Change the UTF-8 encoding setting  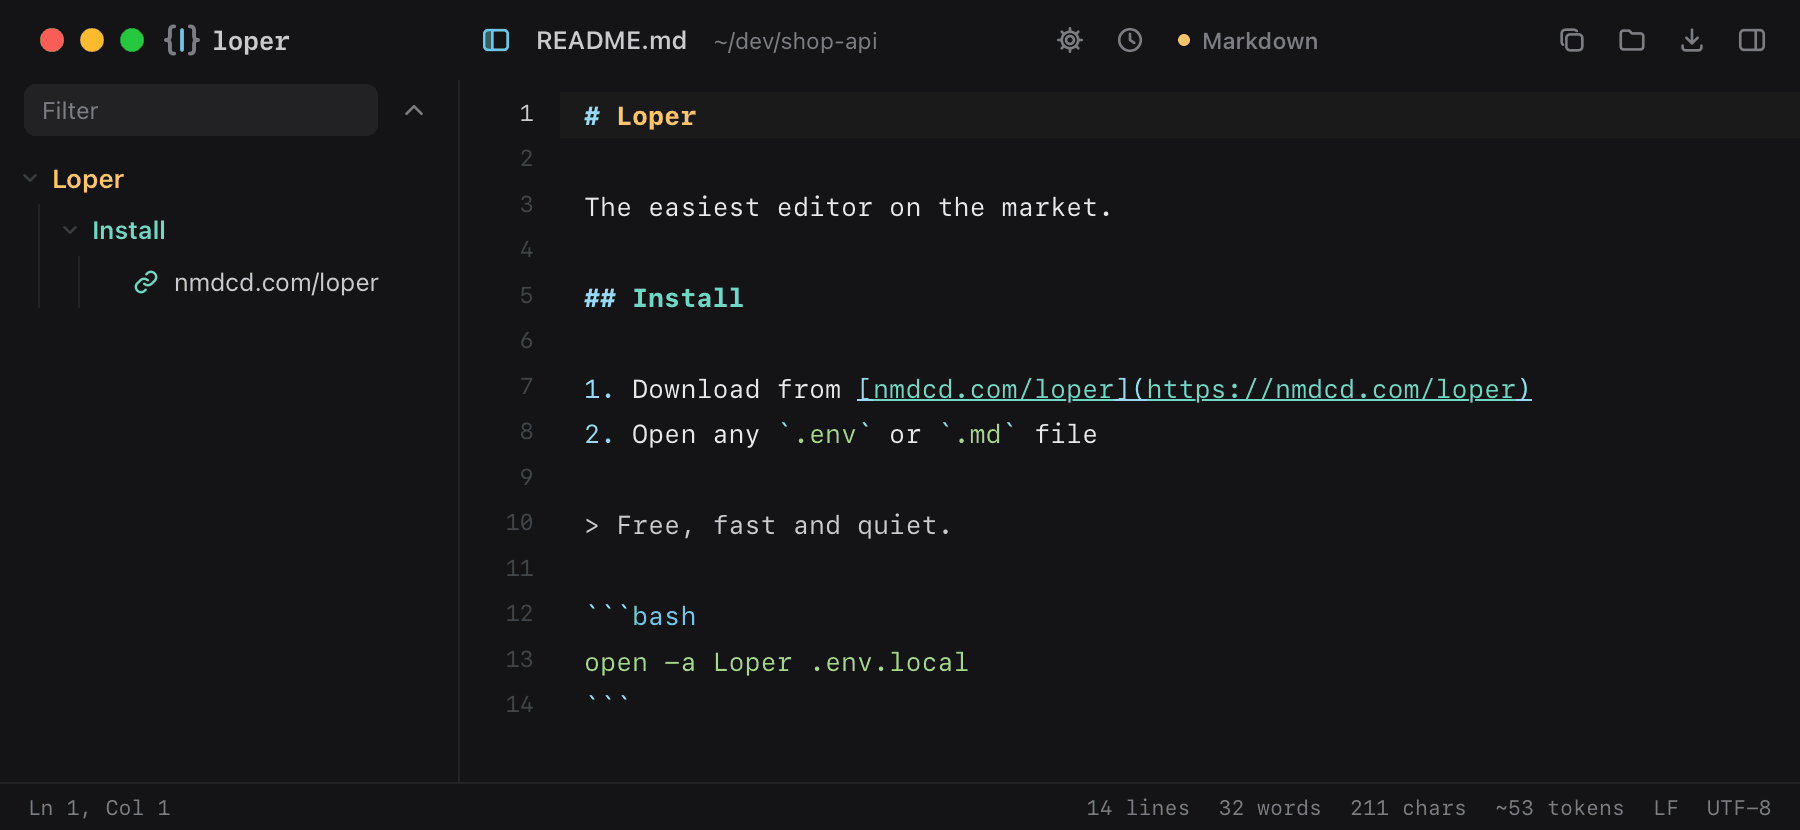click(x=1739, y=807)
